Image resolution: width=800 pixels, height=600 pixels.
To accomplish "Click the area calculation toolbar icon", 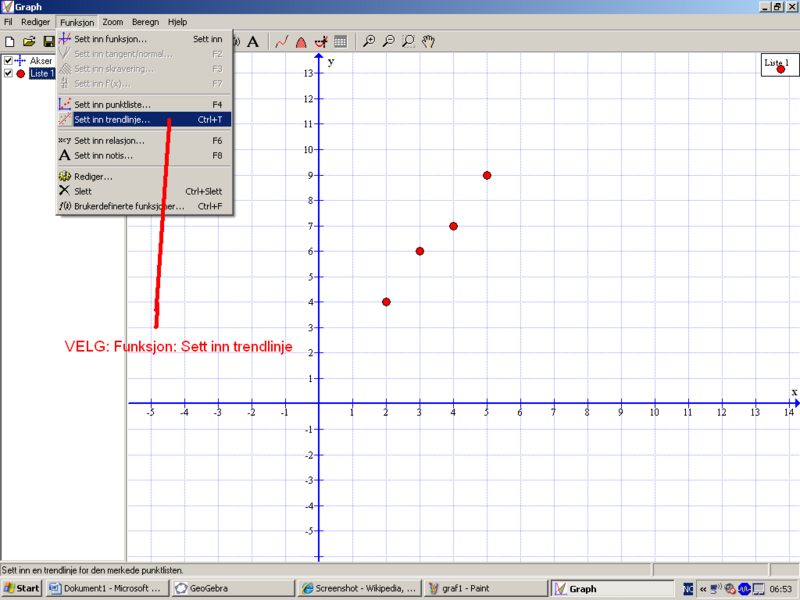I will click(301, 42).
